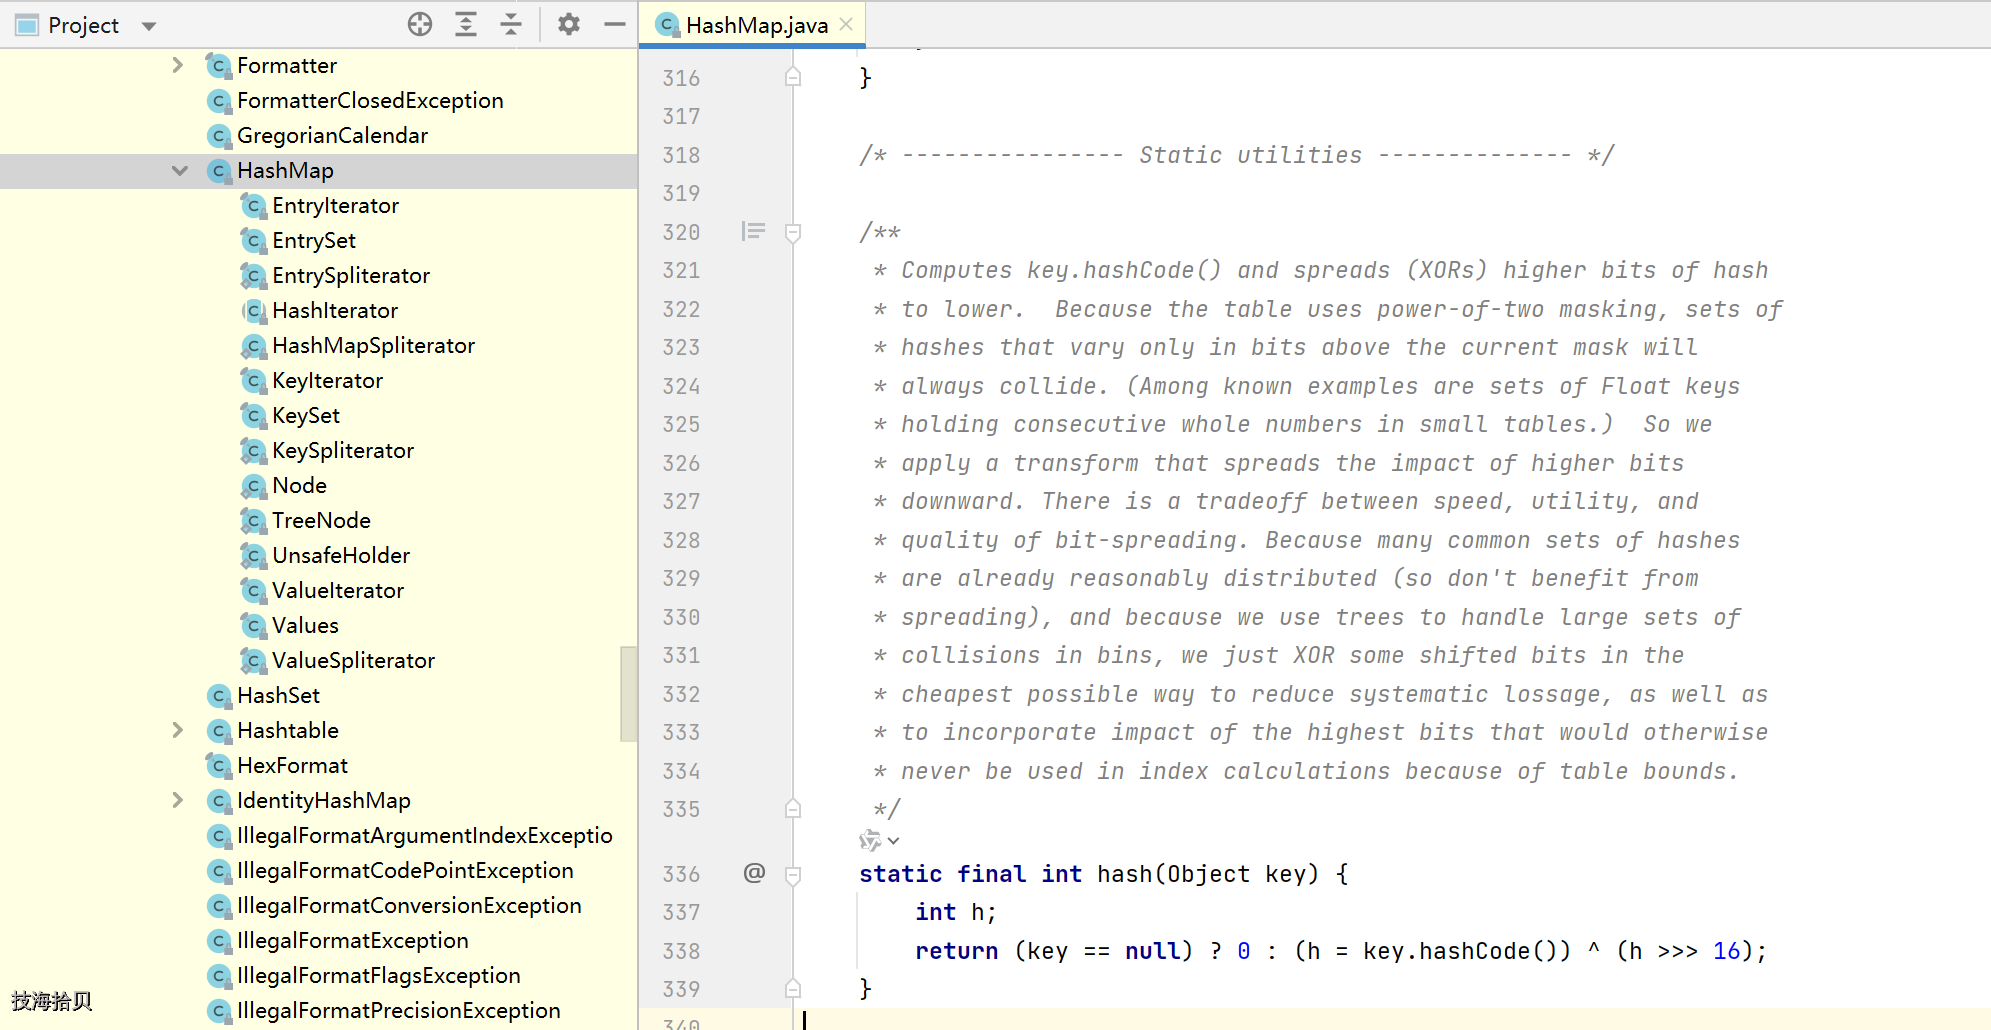Click the Project panel title label
1991x1030 pixels.
point(83,25)
